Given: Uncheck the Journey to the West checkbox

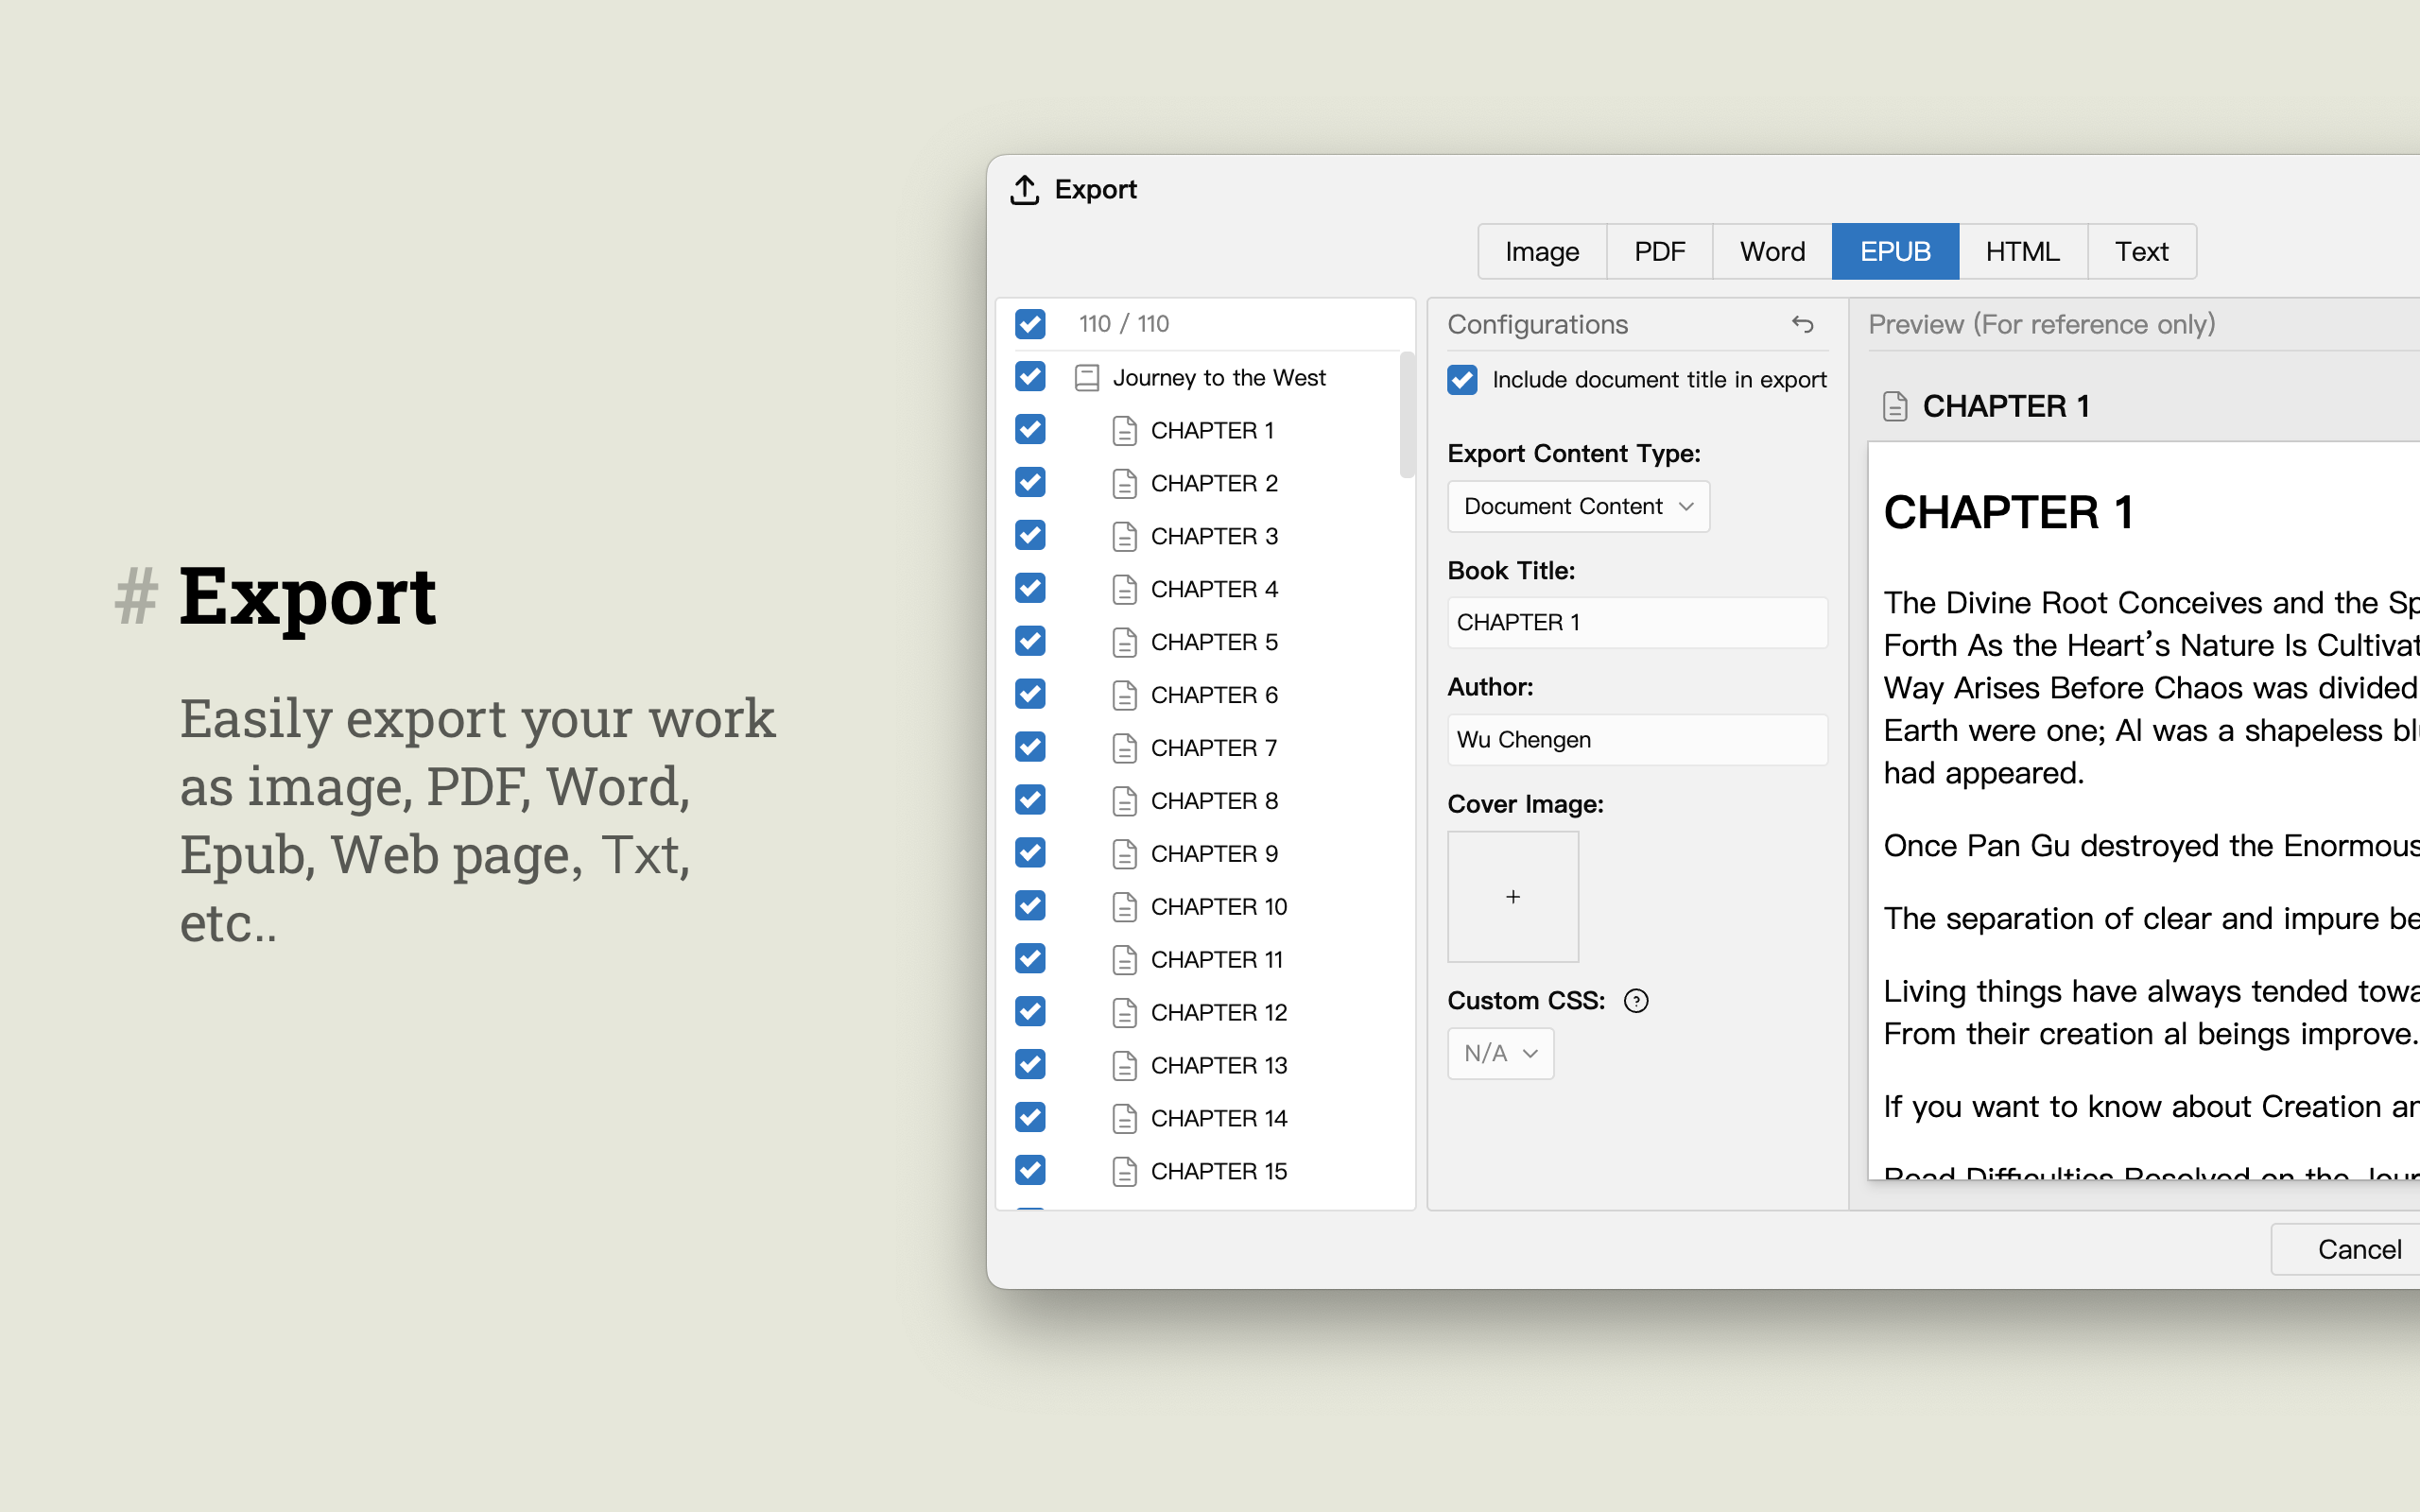Looking at the screenshot, I should click(x=1030, y=377).
